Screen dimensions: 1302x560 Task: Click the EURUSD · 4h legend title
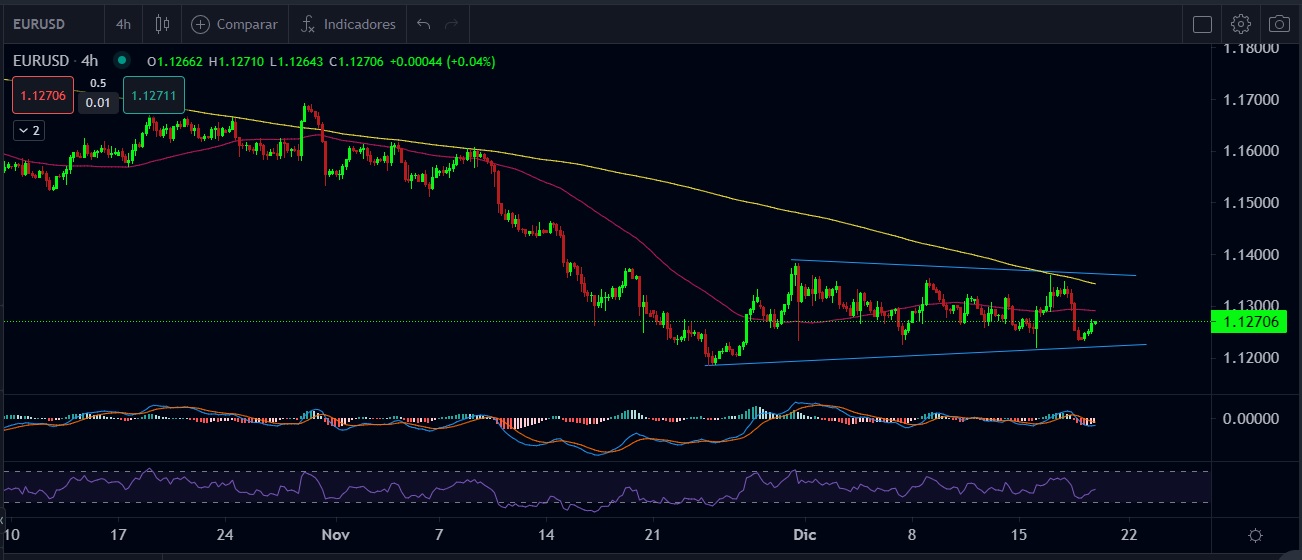click(x=57, y=61)
